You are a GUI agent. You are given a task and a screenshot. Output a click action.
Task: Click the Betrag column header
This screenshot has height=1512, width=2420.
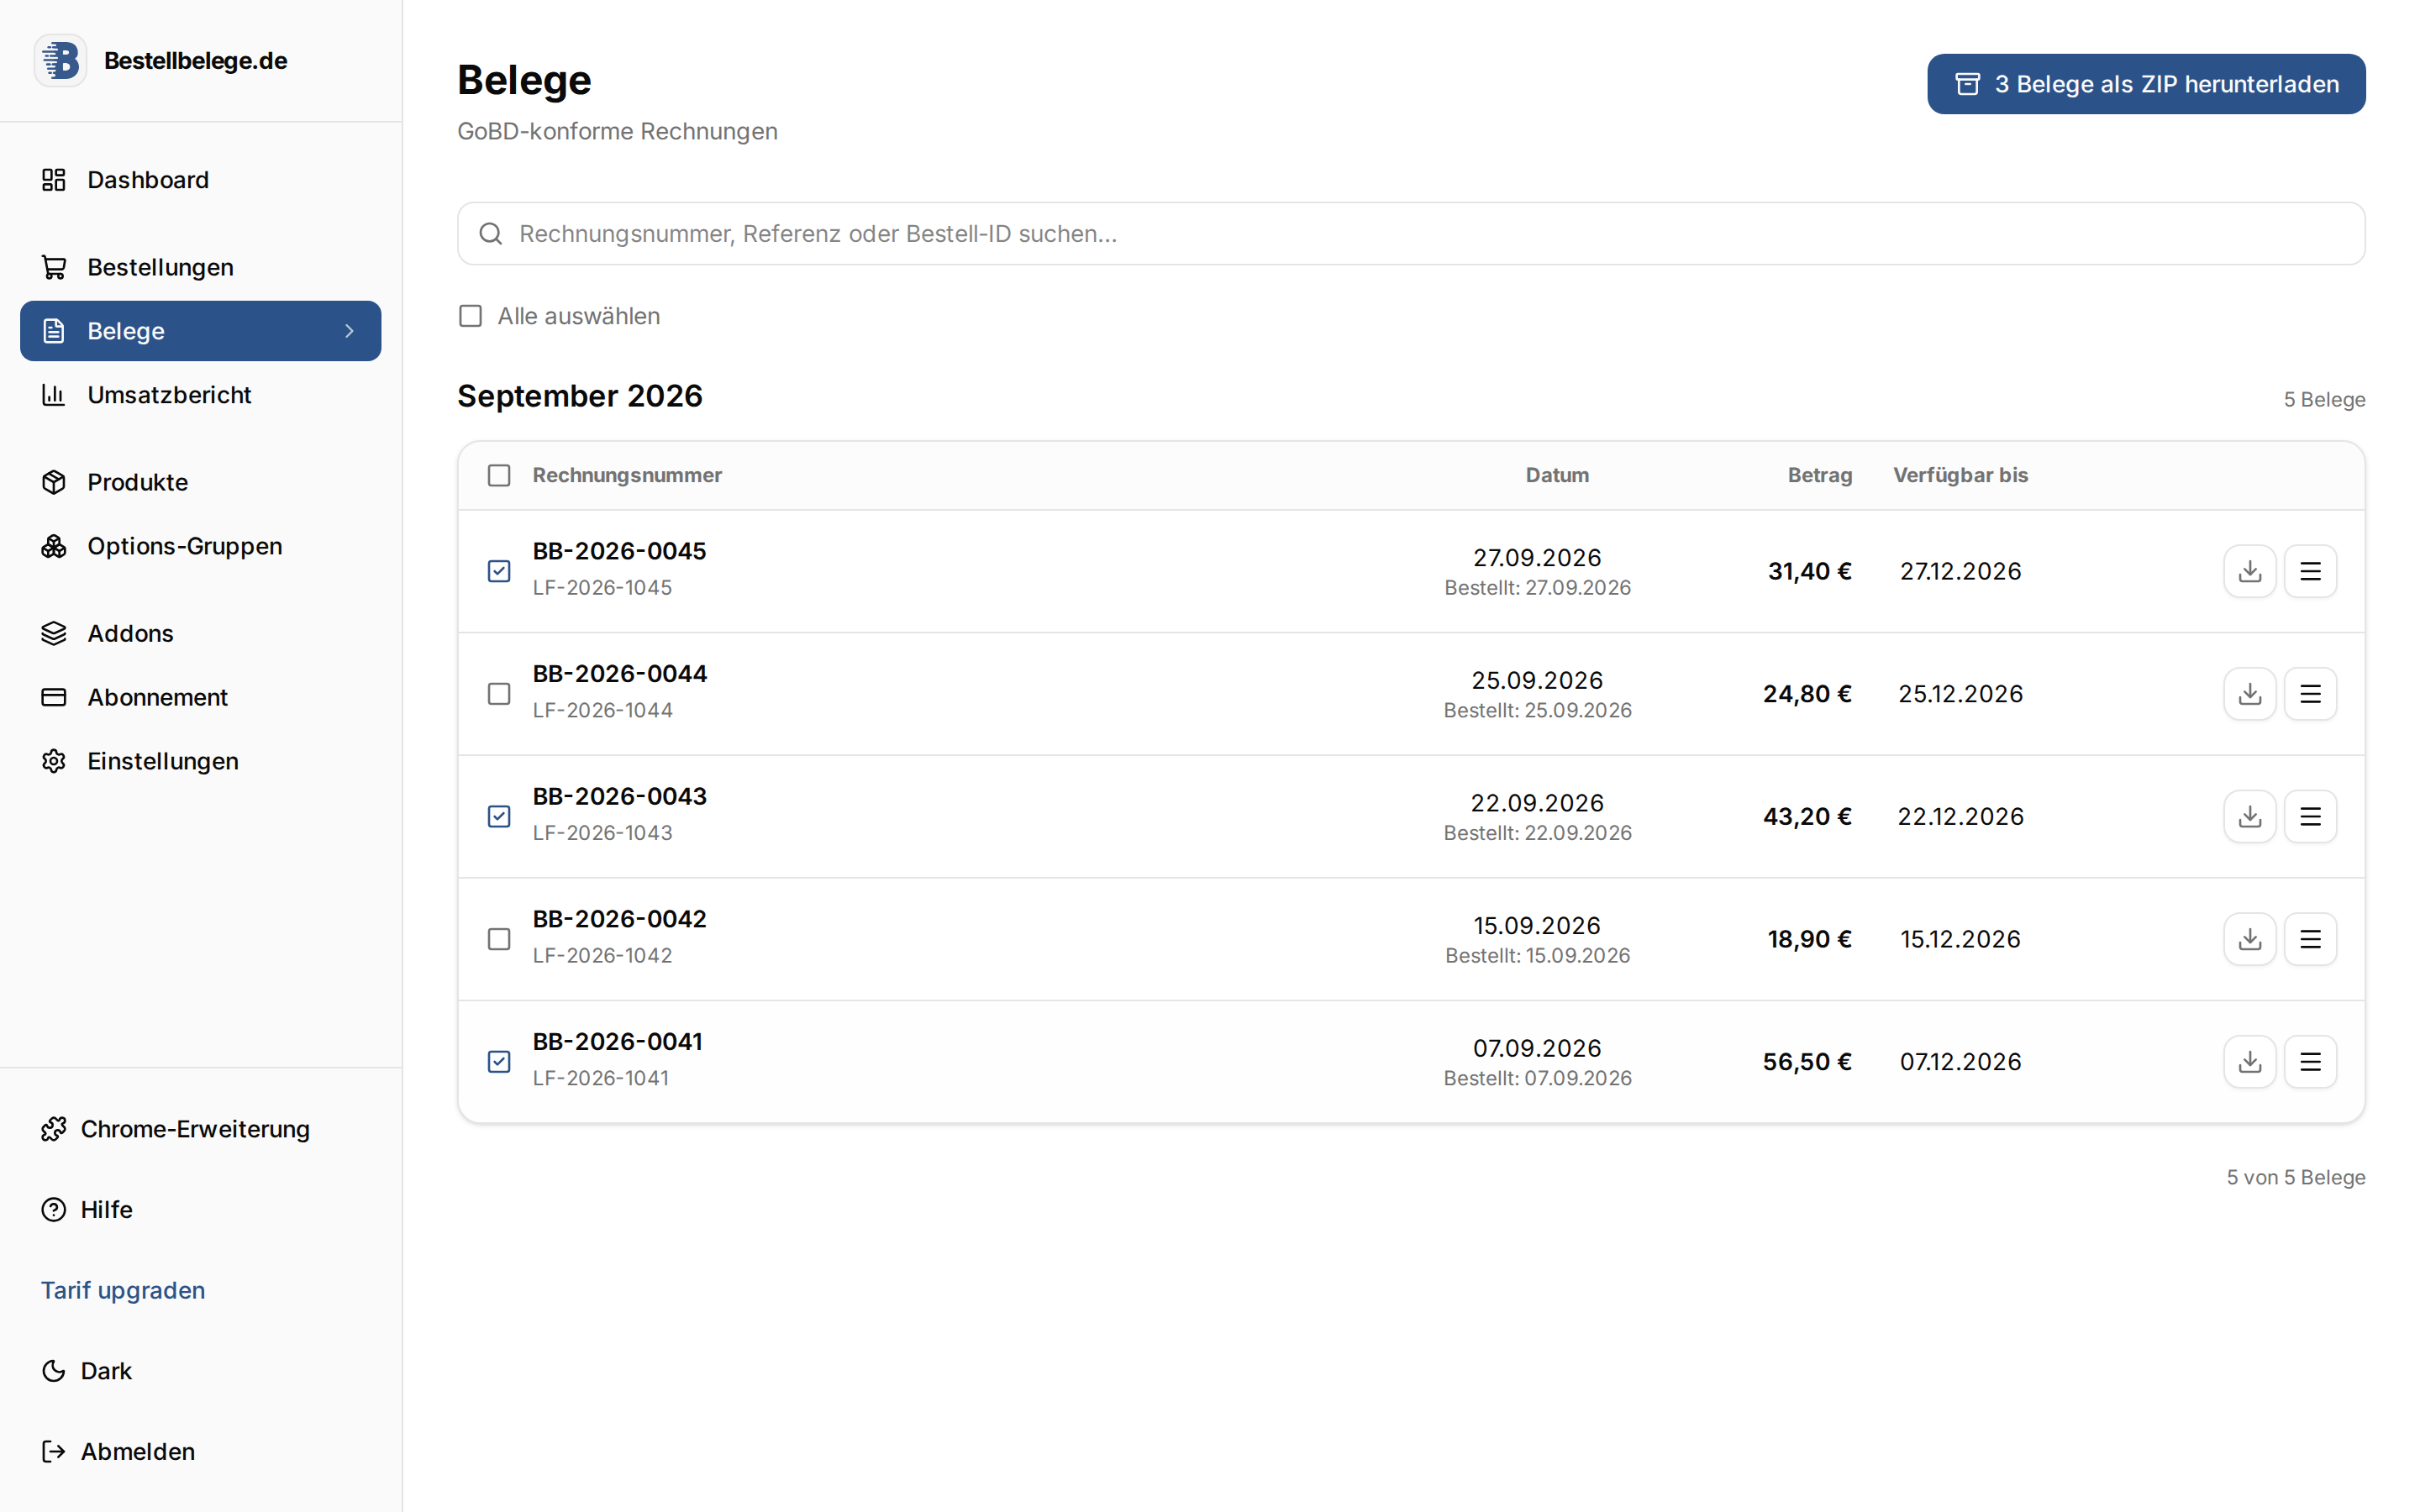tap(1820, 475)
